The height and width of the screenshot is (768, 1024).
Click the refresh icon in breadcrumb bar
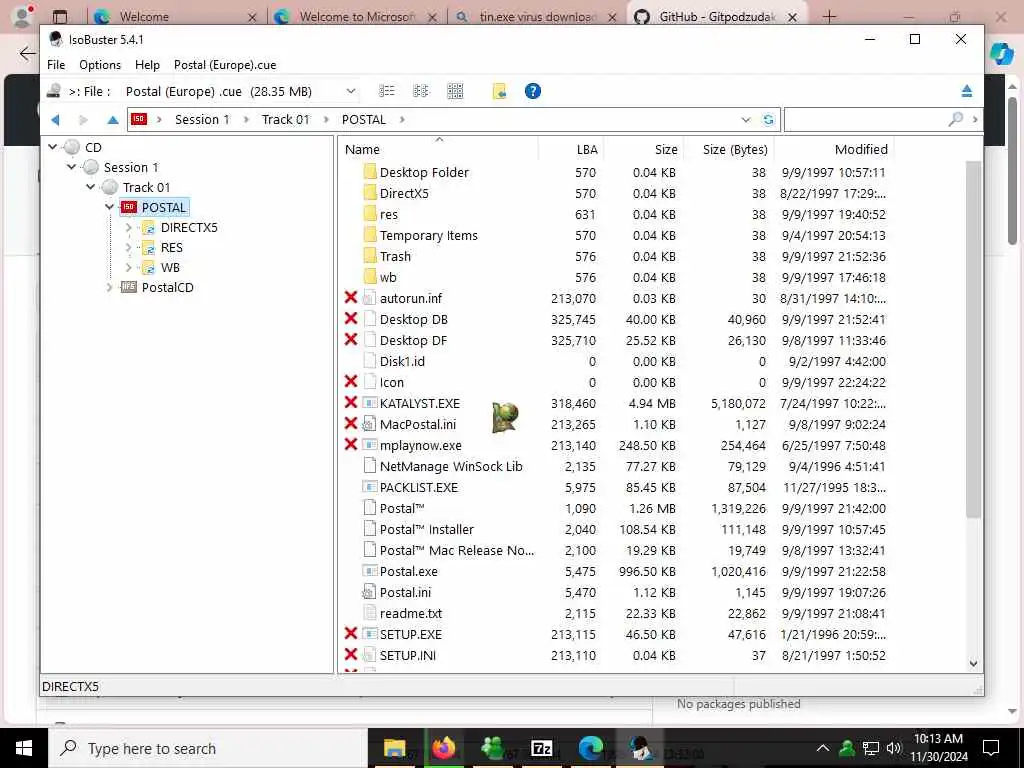pos(768,120)
